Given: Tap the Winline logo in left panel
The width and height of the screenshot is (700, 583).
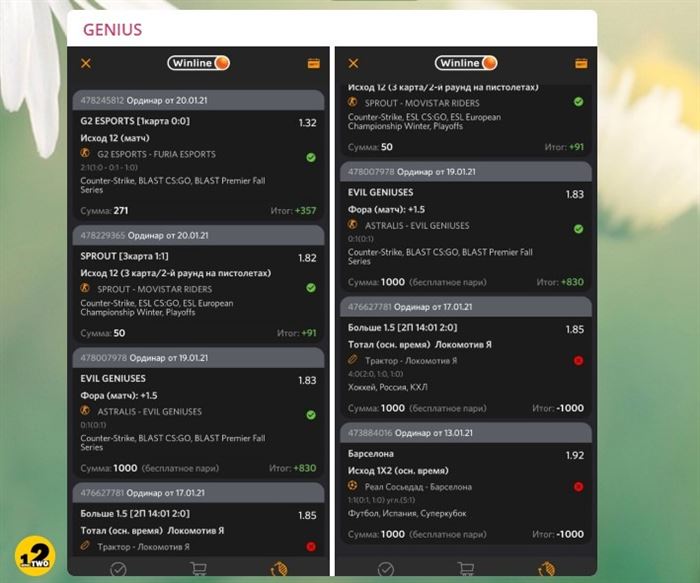Looking at the screenshot, I should click(199, 63).
